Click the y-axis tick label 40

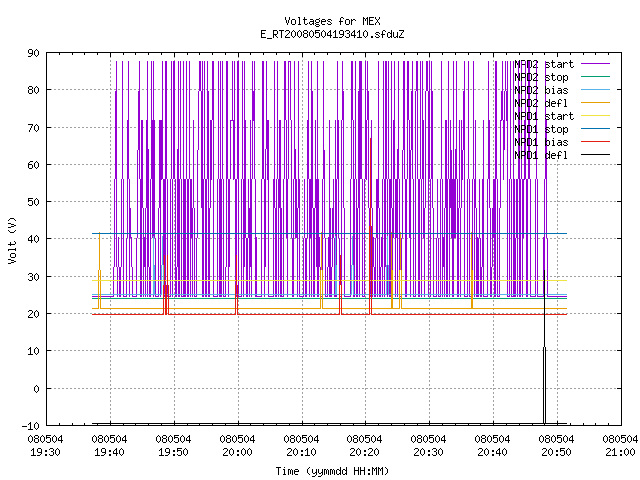click(34, 239)
